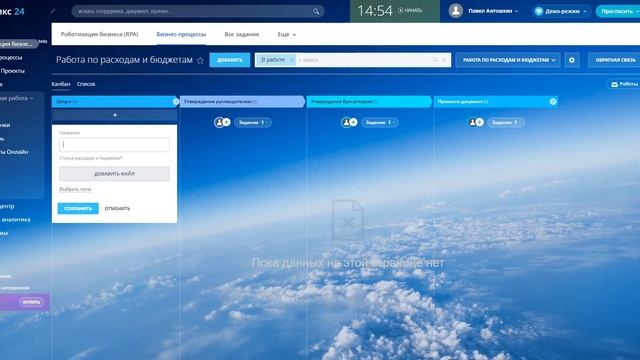The height and width of the screenshot is (360, 640).
Task: Open the Павел Антошкин user menu
Action: 493,11
